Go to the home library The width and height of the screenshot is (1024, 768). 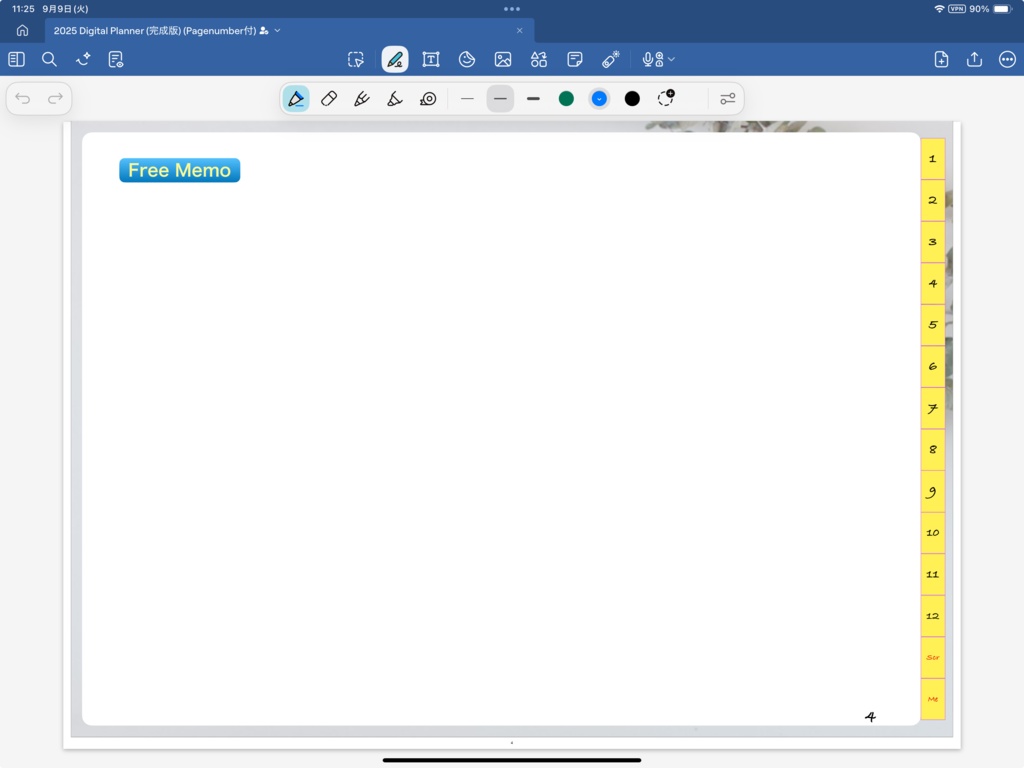[x=22, y=31]
